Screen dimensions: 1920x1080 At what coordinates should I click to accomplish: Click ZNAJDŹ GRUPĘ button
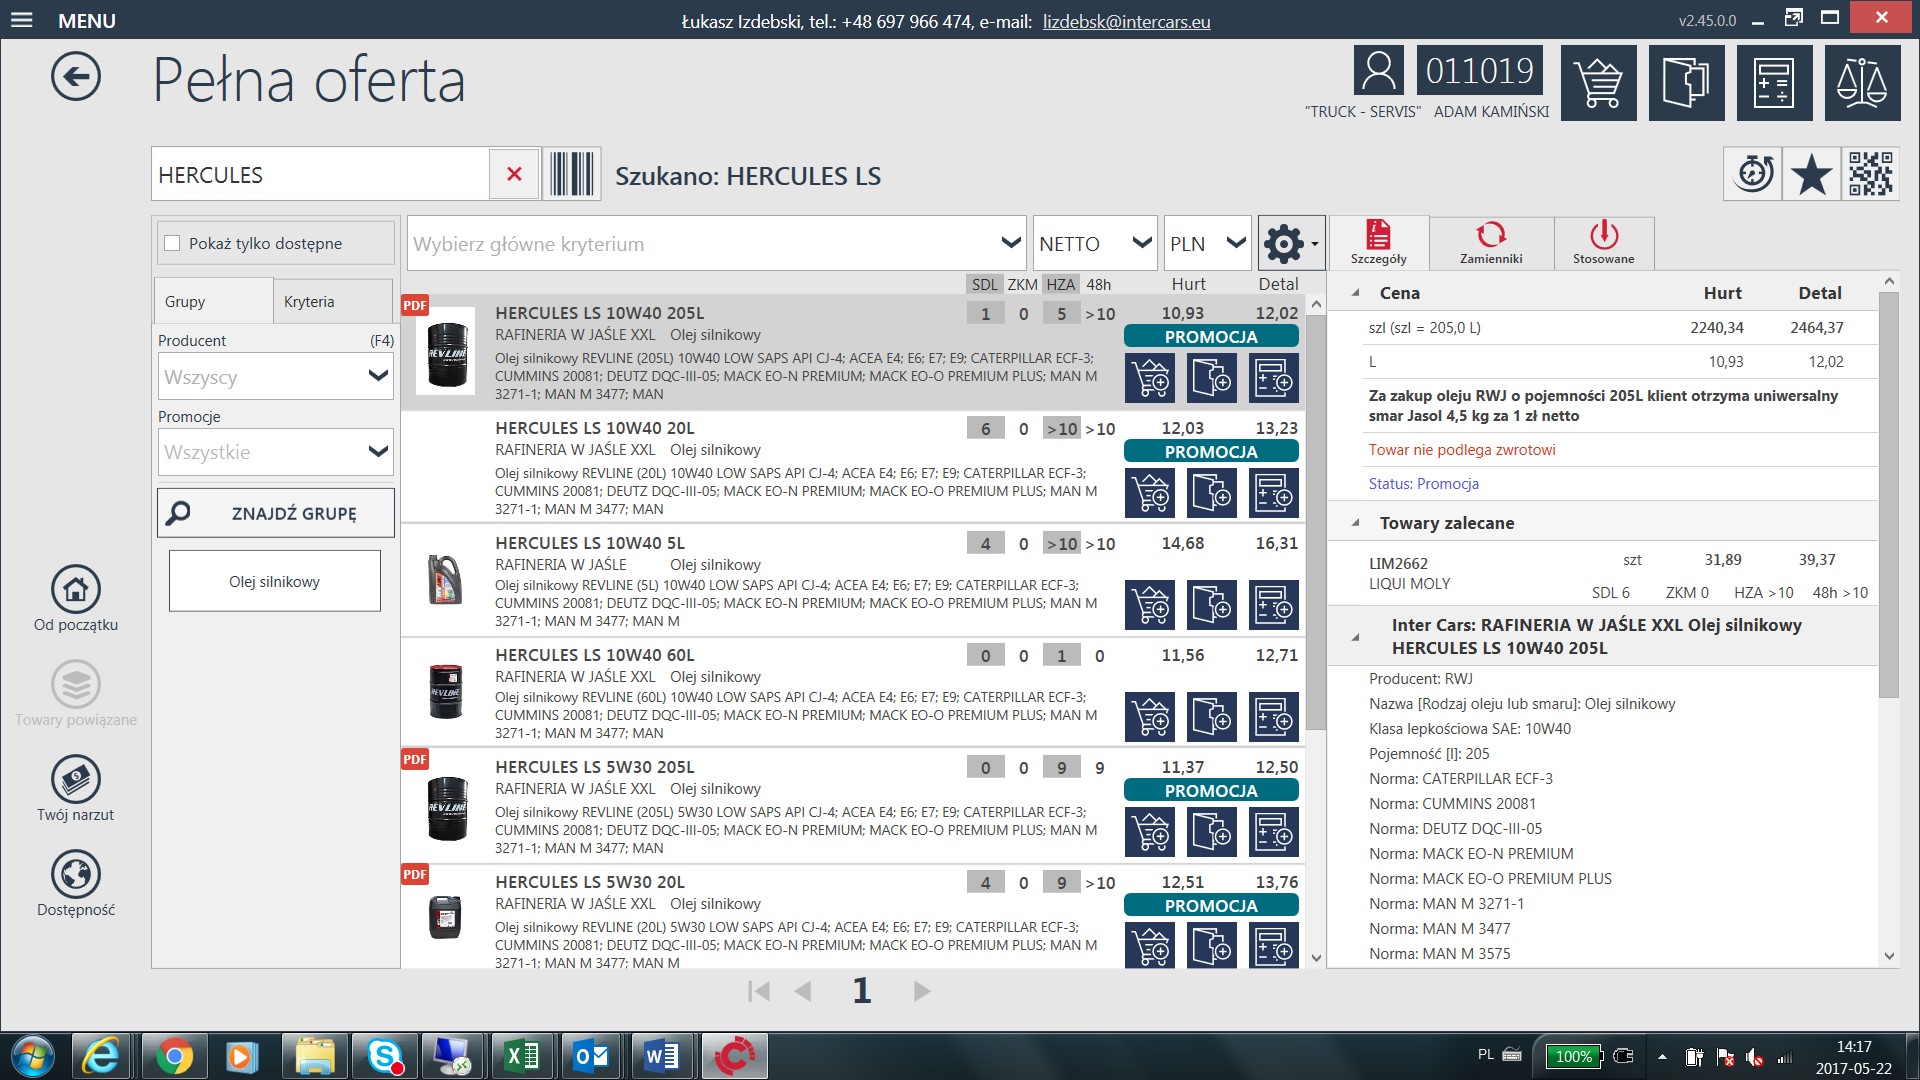[x=275, y=513]
